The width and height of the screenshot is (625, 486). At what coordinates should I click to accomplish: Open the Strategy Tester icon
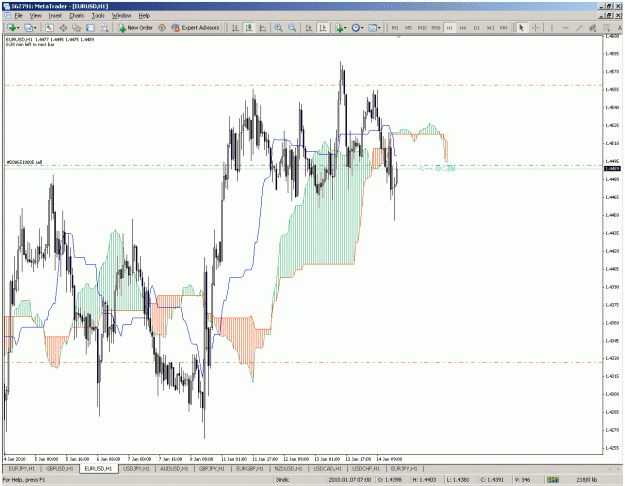(104, 28)
